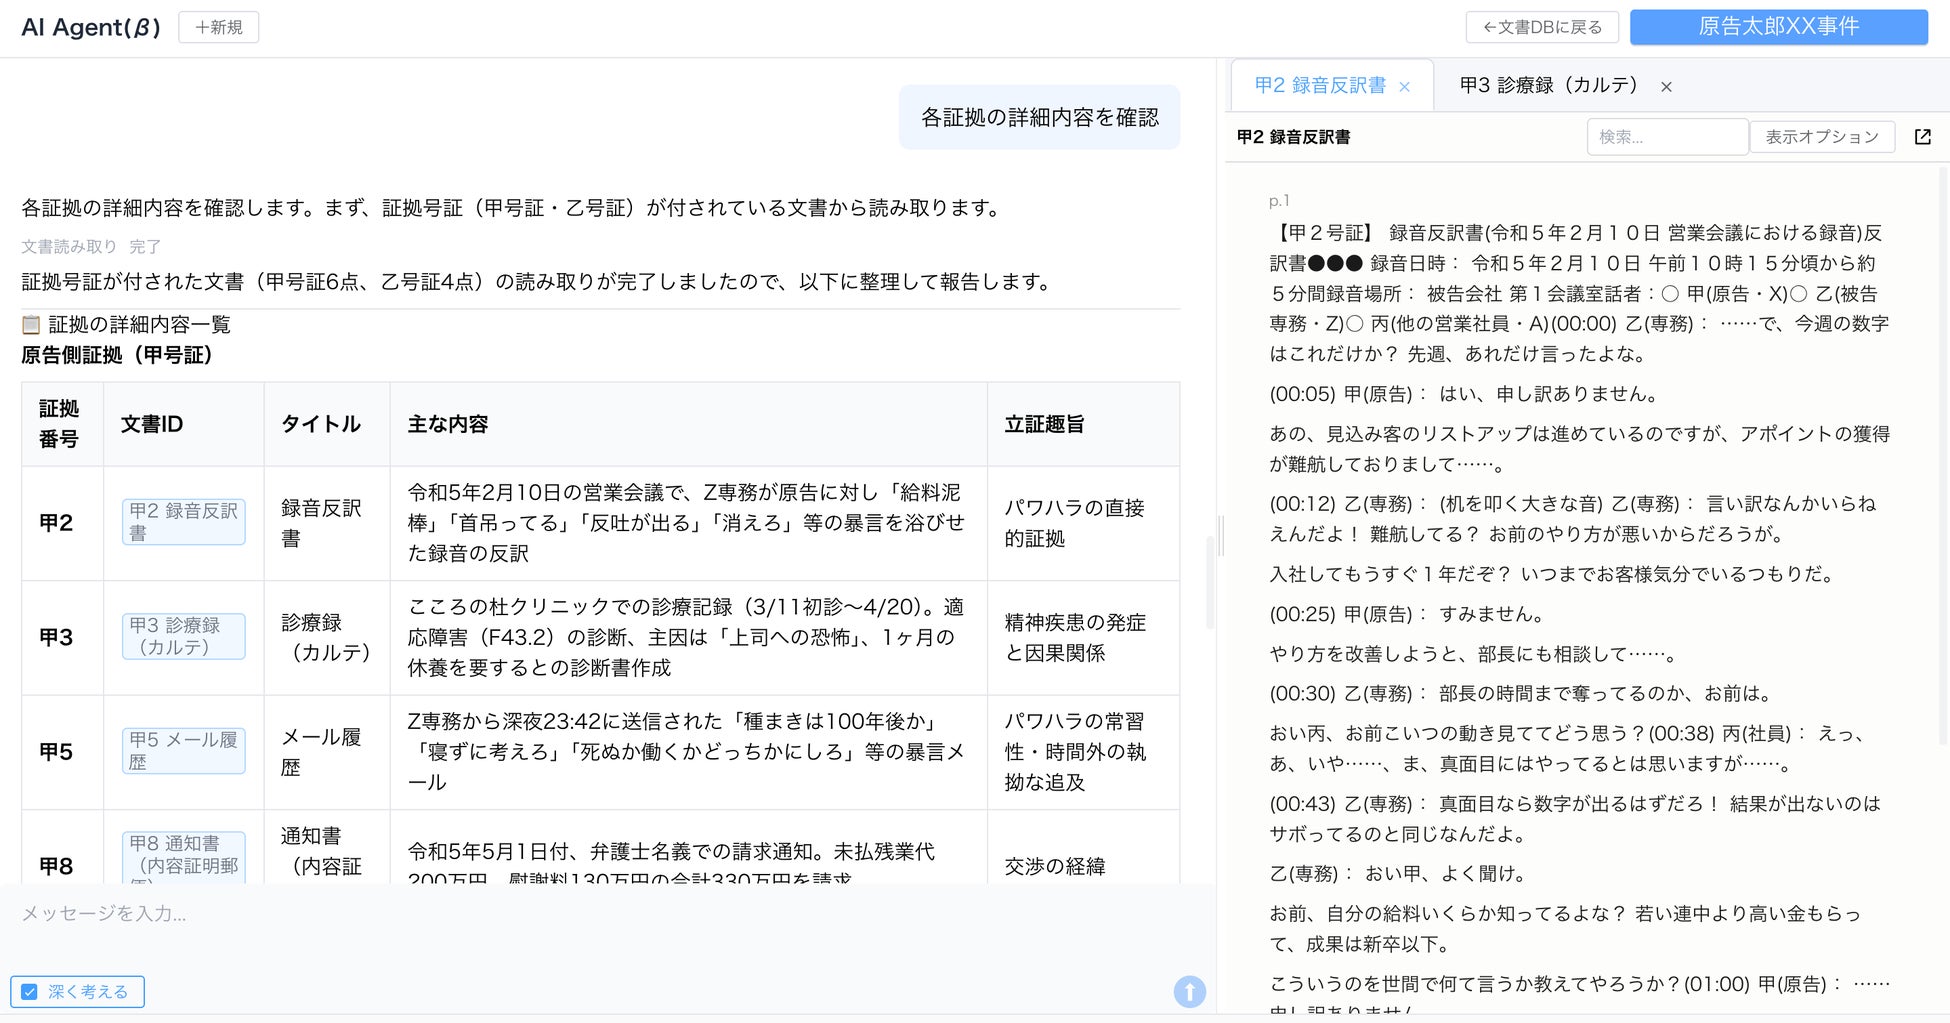Image resolution: width=1950 pixels, height=1023 pixels.
Task: Go back via ←文書DBに戻る button
Action: [1542, 27]
